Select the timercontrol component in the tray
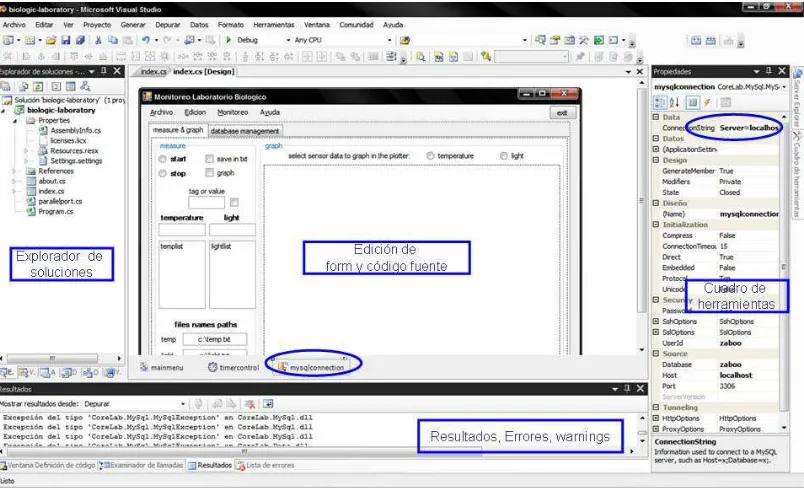This screenshot has height=488, width=804. point(233,368)
